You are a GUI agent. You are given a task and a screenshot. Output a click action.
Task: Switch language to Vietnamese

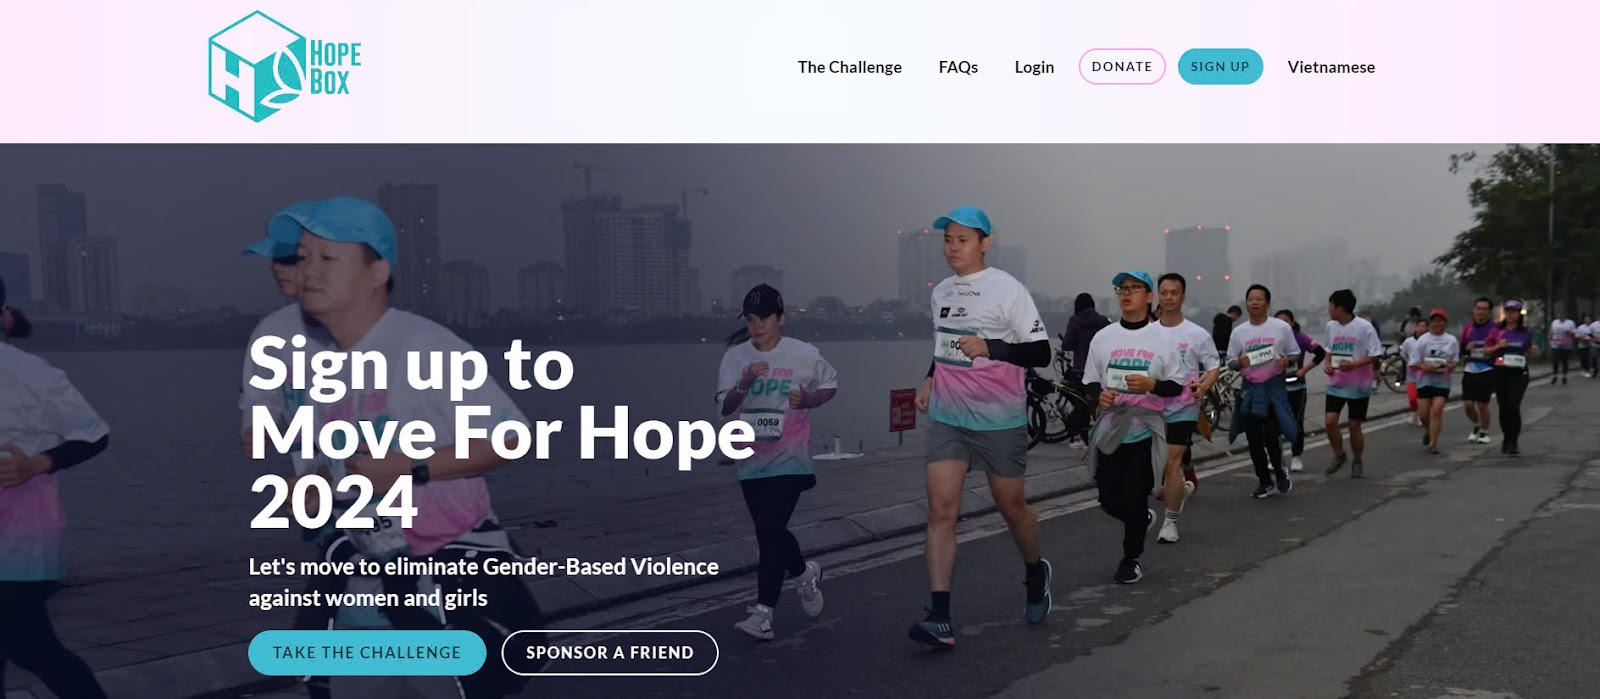coord(1331,67)
